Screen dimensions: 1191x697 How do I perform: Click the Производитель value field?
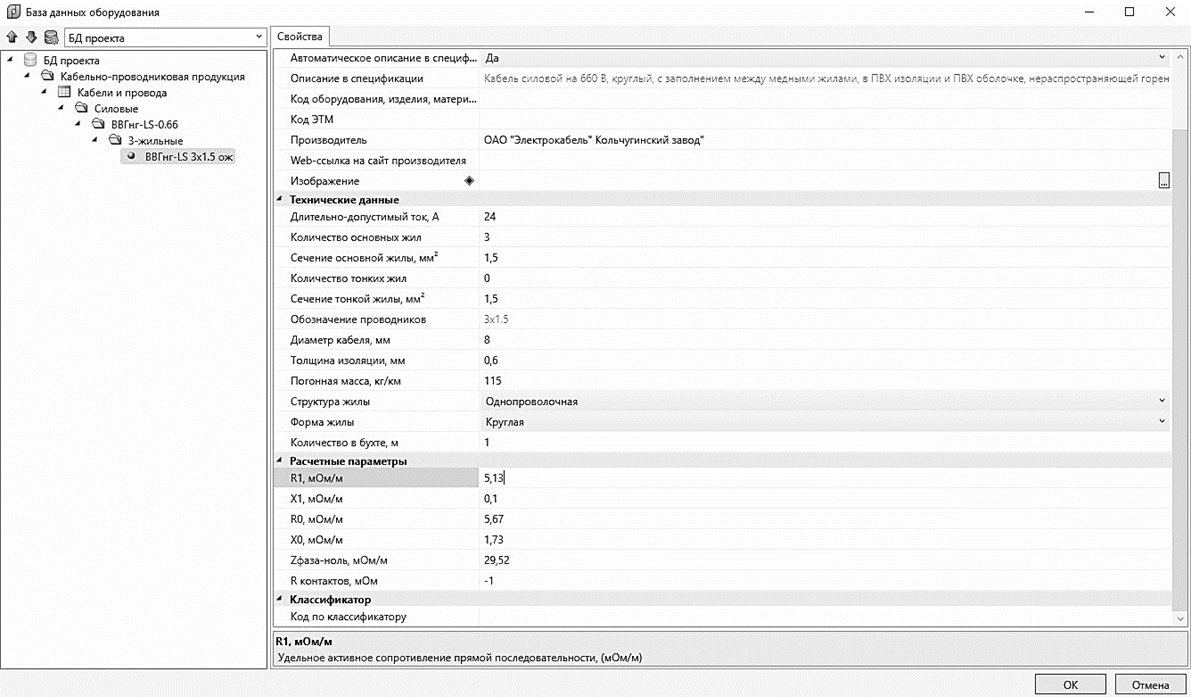820,140
